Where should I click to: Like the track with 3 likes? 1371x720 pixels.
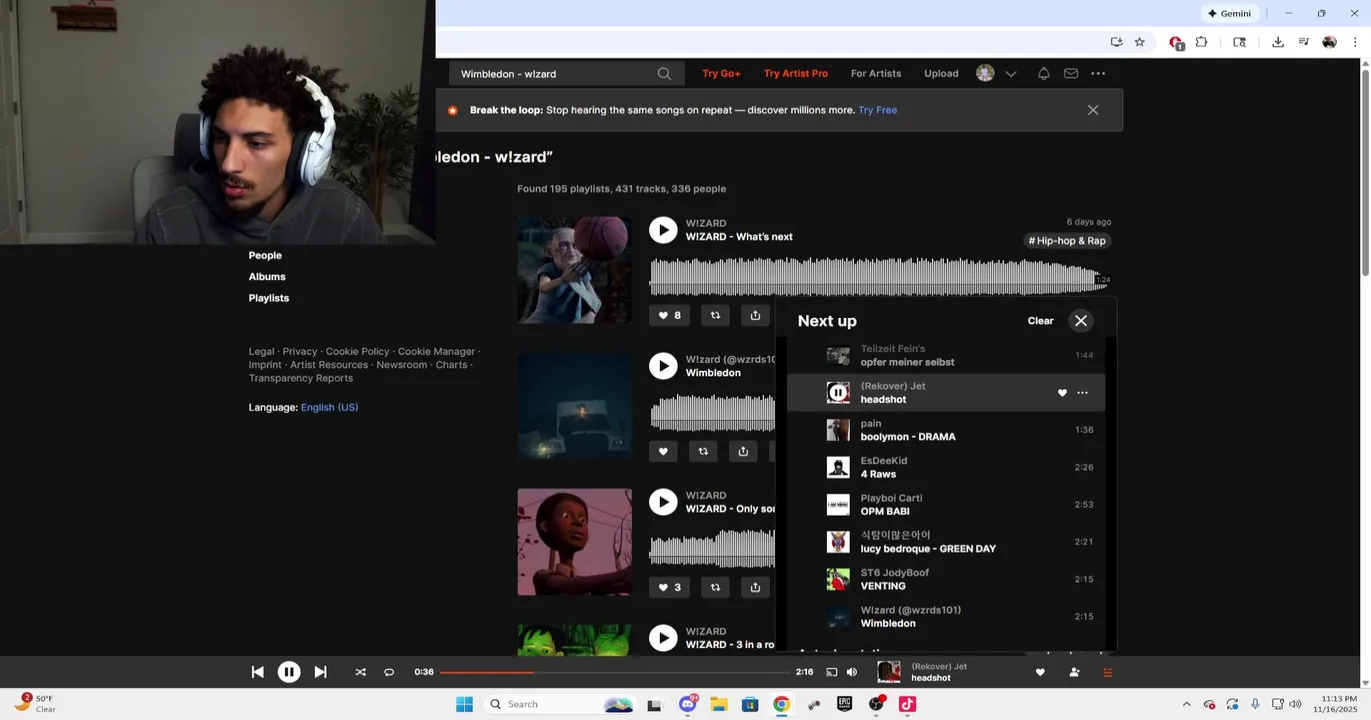pyautogui.click(x=669, y=587)
